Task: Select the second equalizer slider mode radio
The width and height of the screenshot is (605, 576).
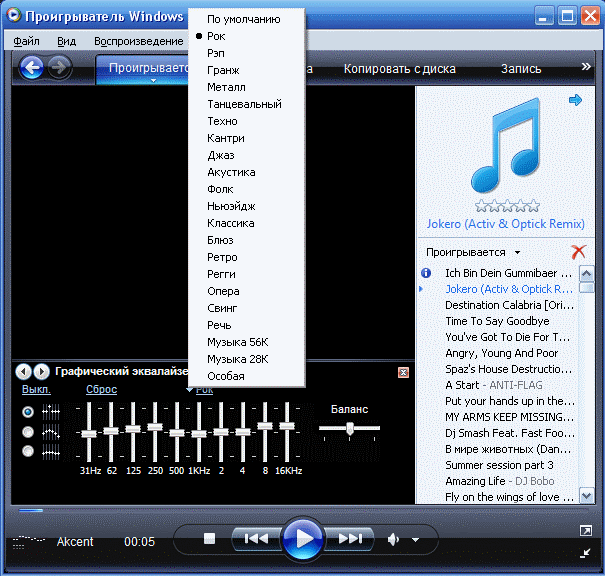Action: (28, 431)
